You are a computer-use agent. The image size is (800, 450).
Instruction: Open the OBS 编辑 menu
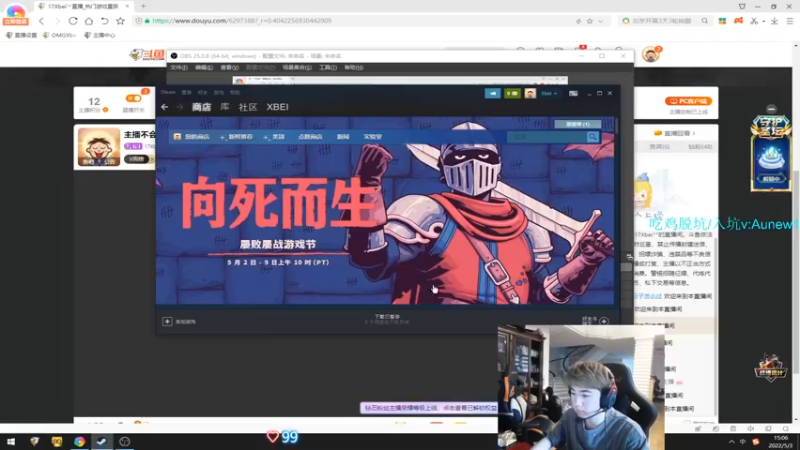coord(204,67)
